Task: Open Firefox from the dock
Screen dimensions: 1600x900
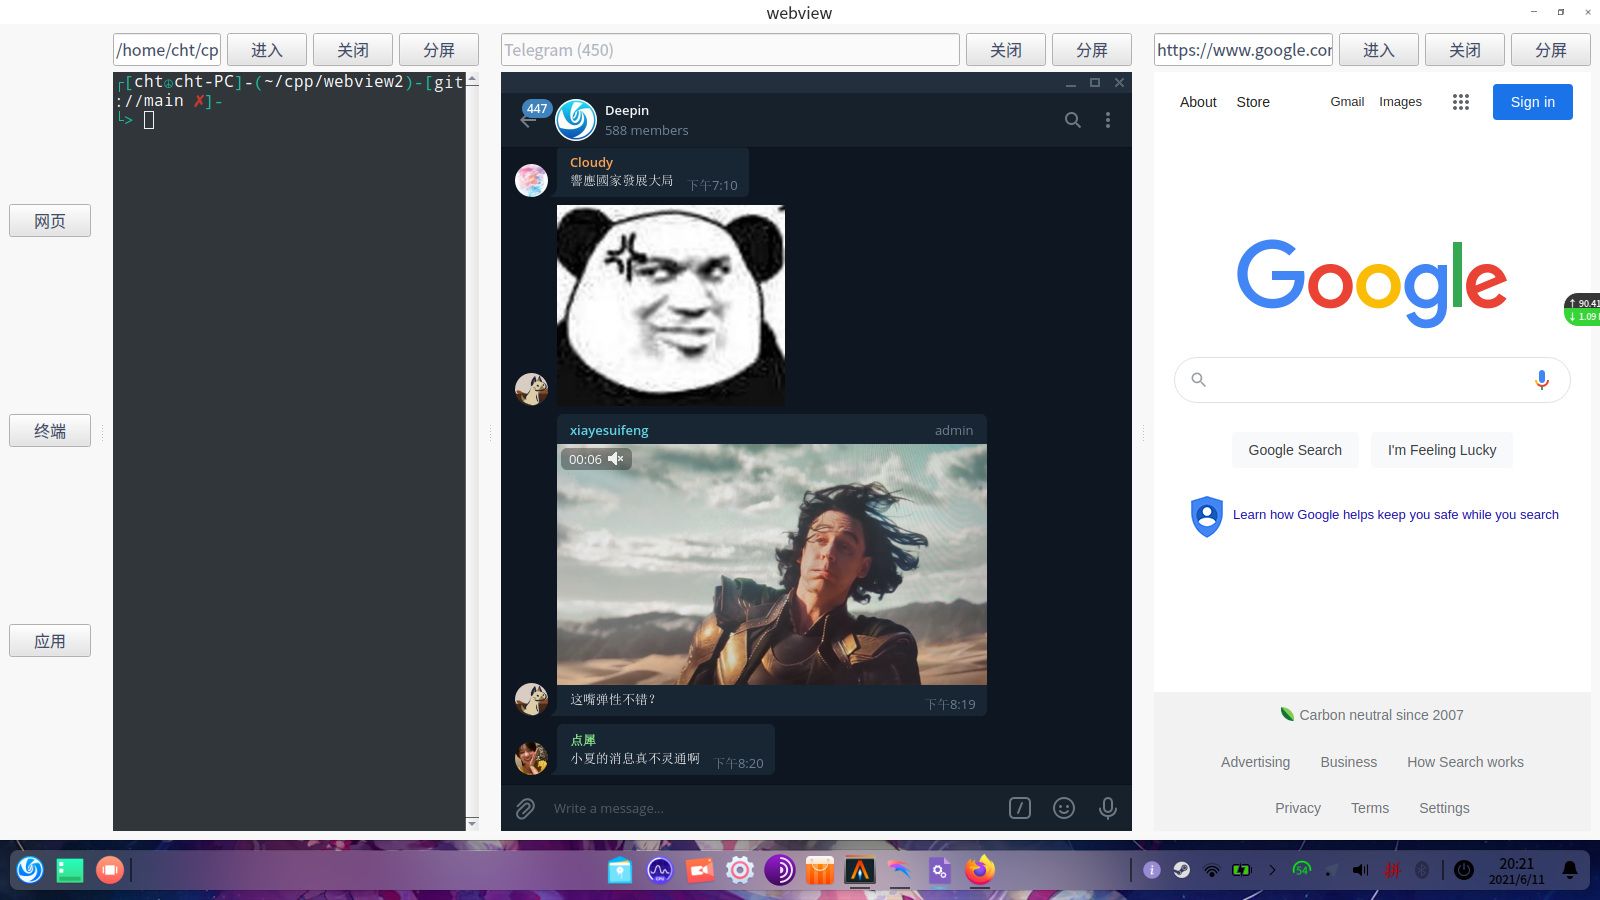Action: [x=980, y=870]
